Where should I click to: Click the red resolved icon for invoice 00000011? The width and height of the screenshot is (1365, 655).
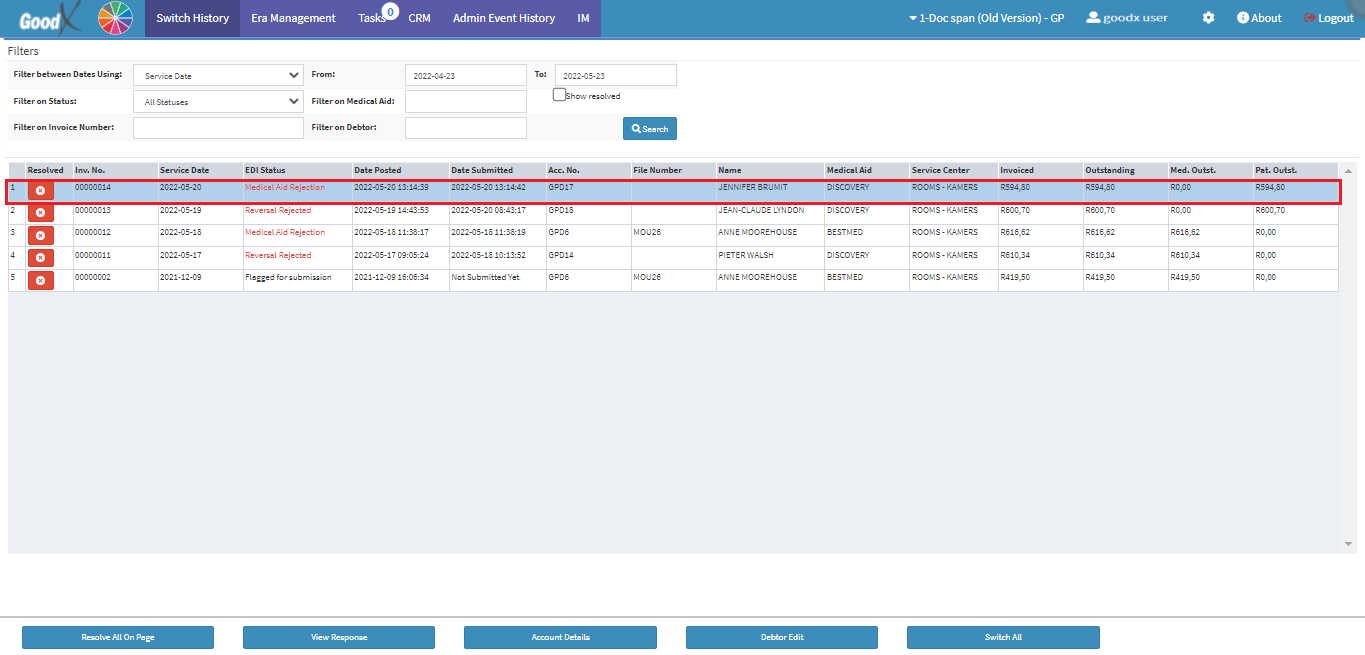(x=40, y=258)
